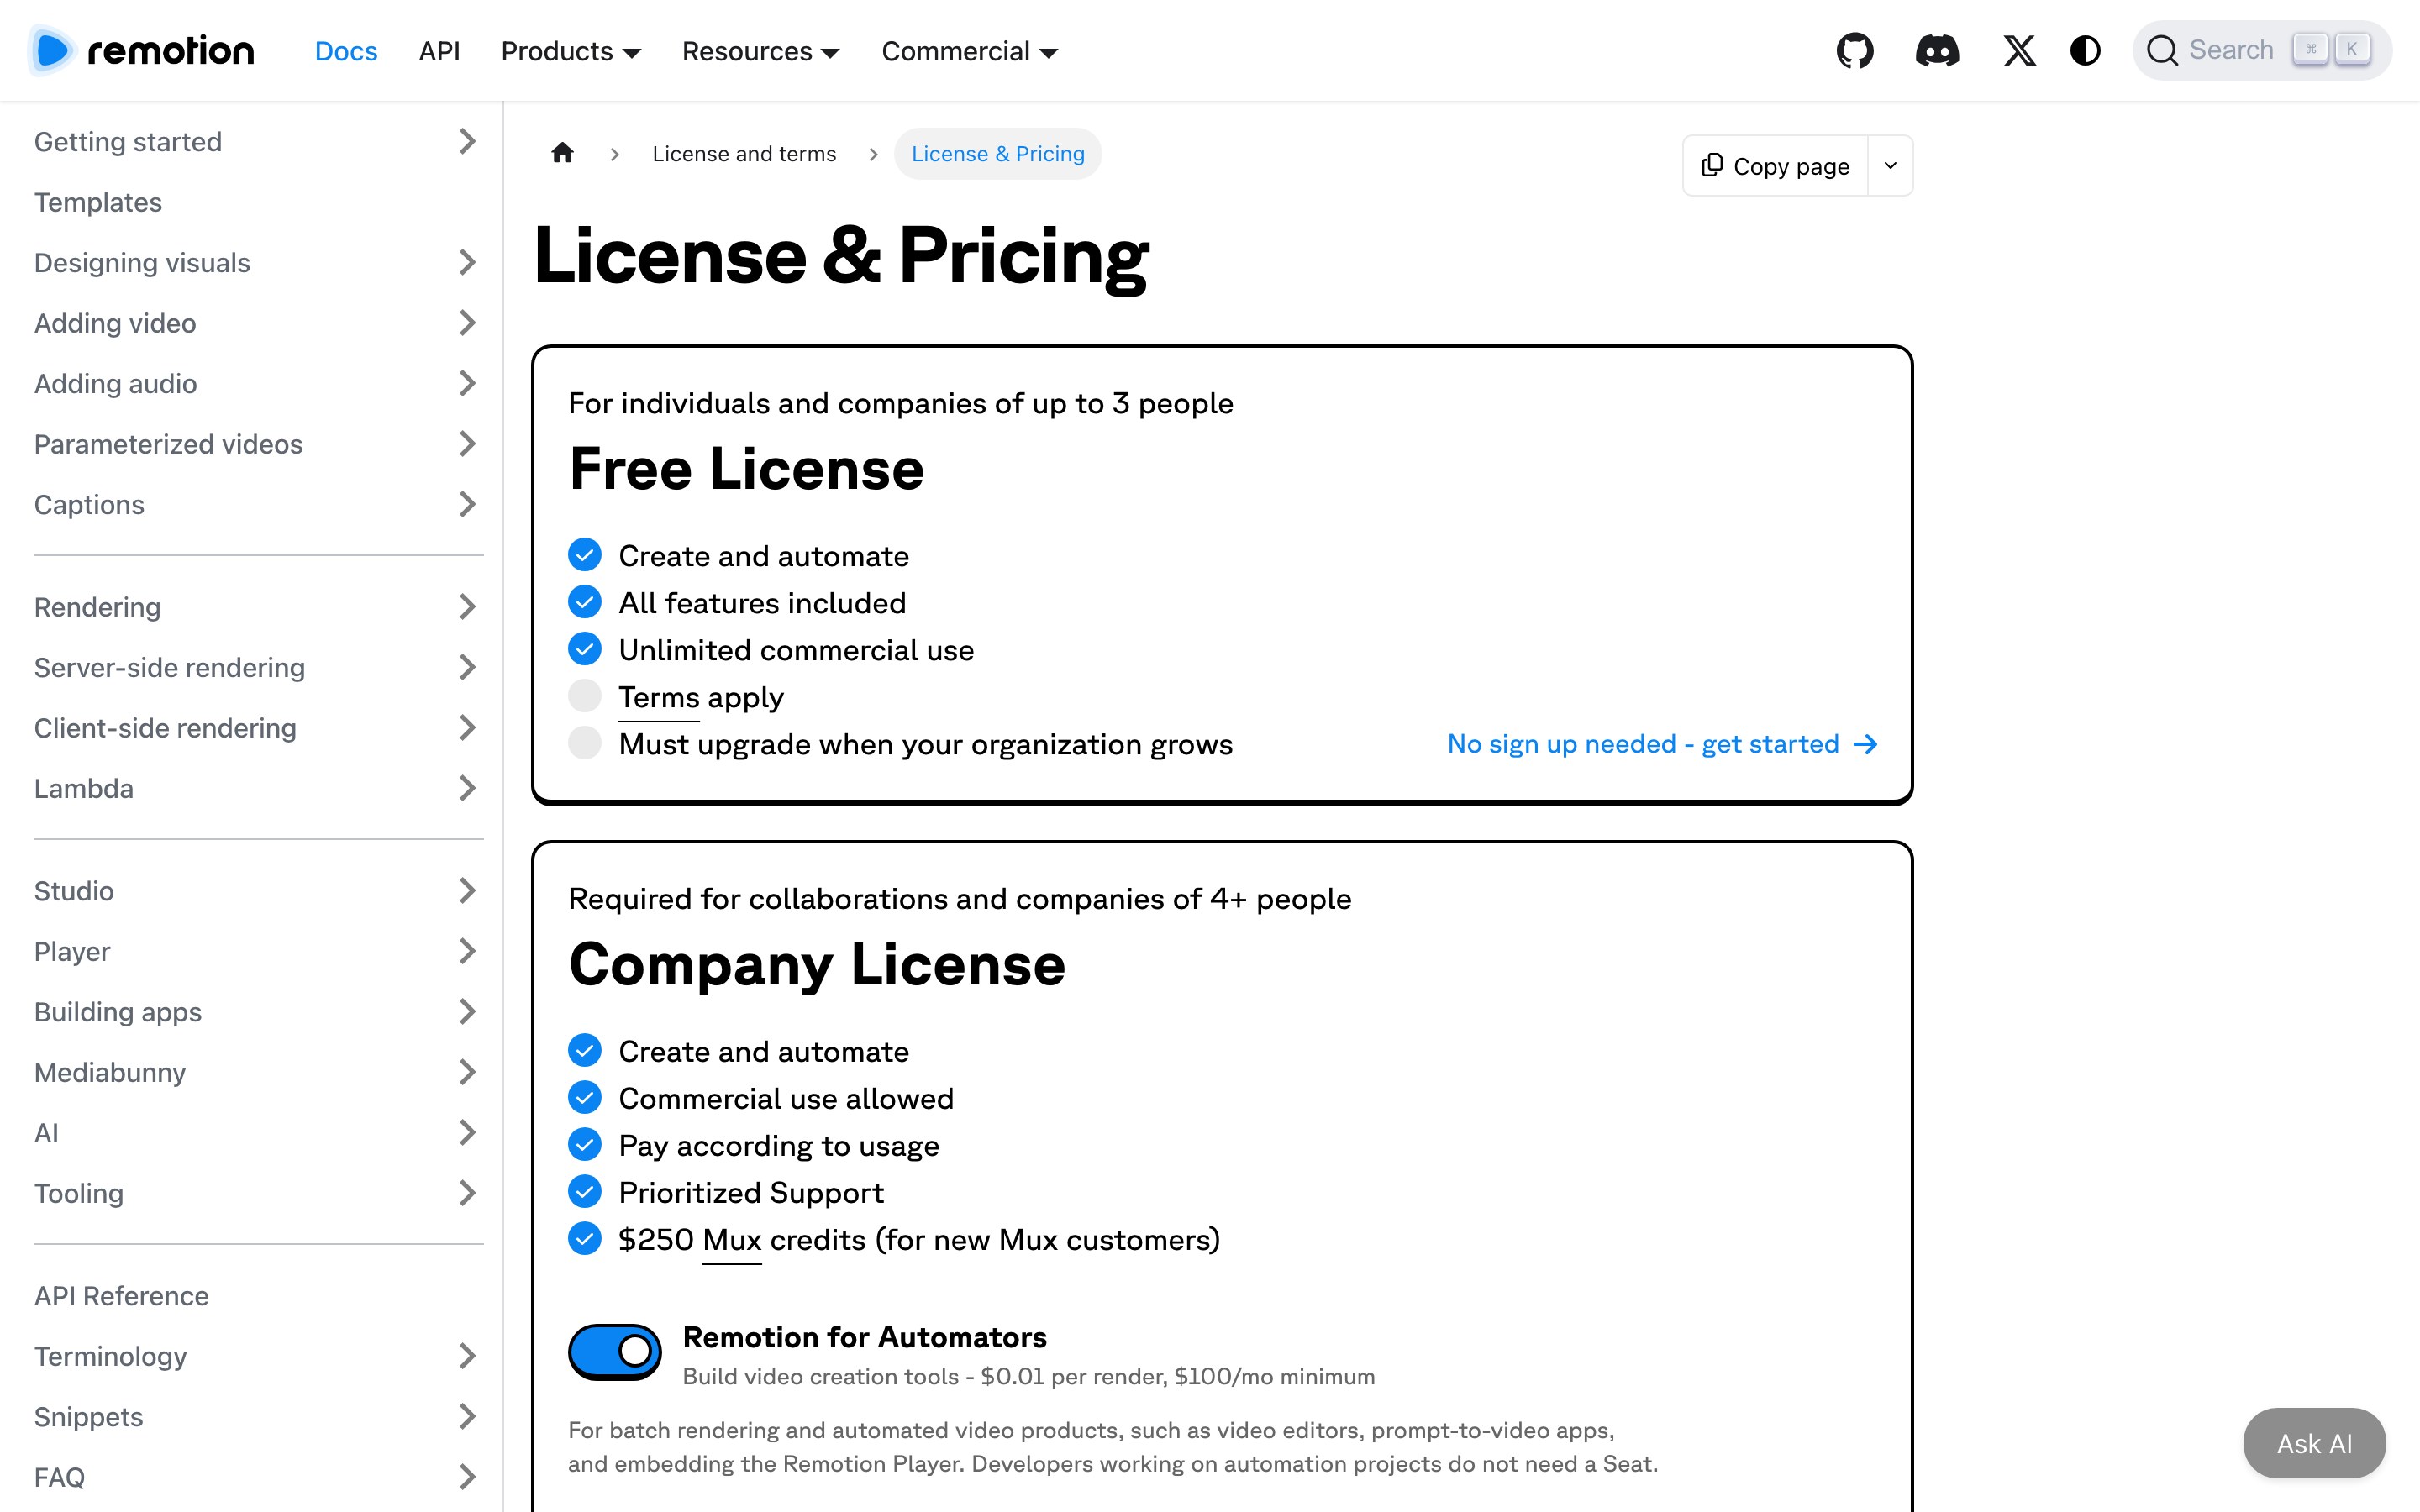2420x1512 pixels.
Task: Open the Captions sidebar item
Action: coord(89,505)
